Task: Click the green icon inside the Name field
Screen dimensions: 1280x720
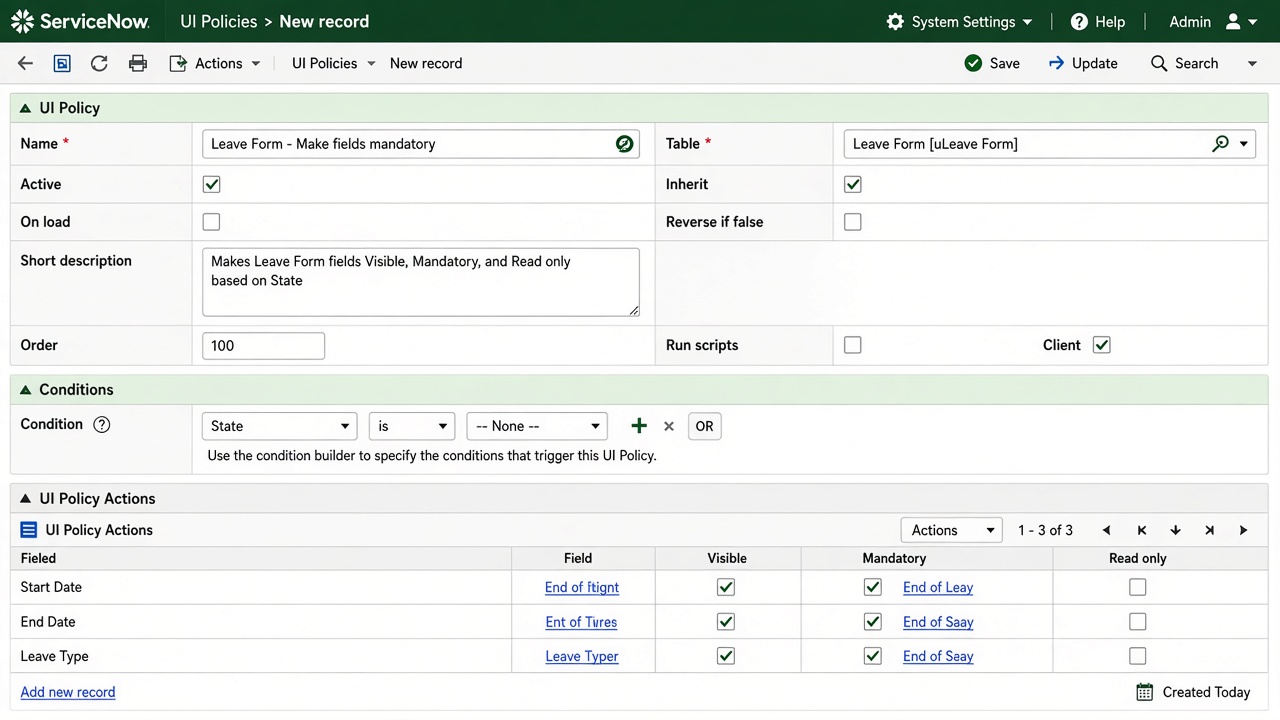Action: click(624, 144)
